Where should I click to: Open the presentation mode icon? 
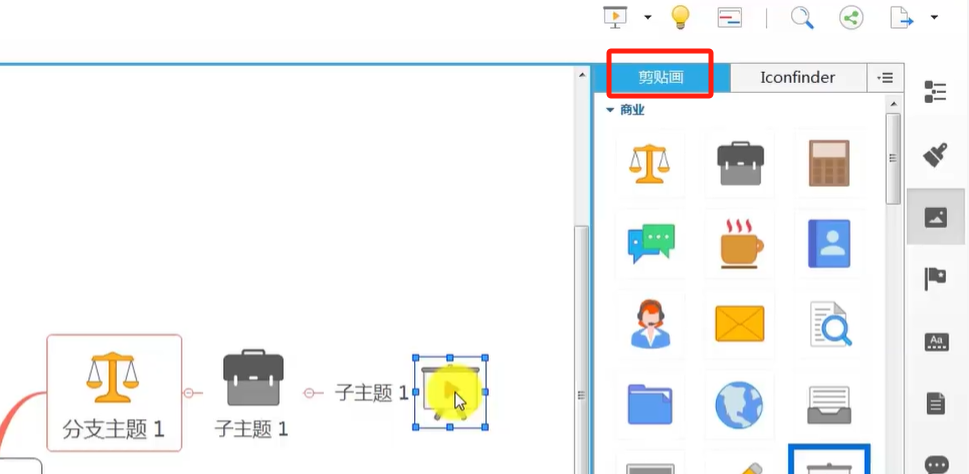pos(616,17)
